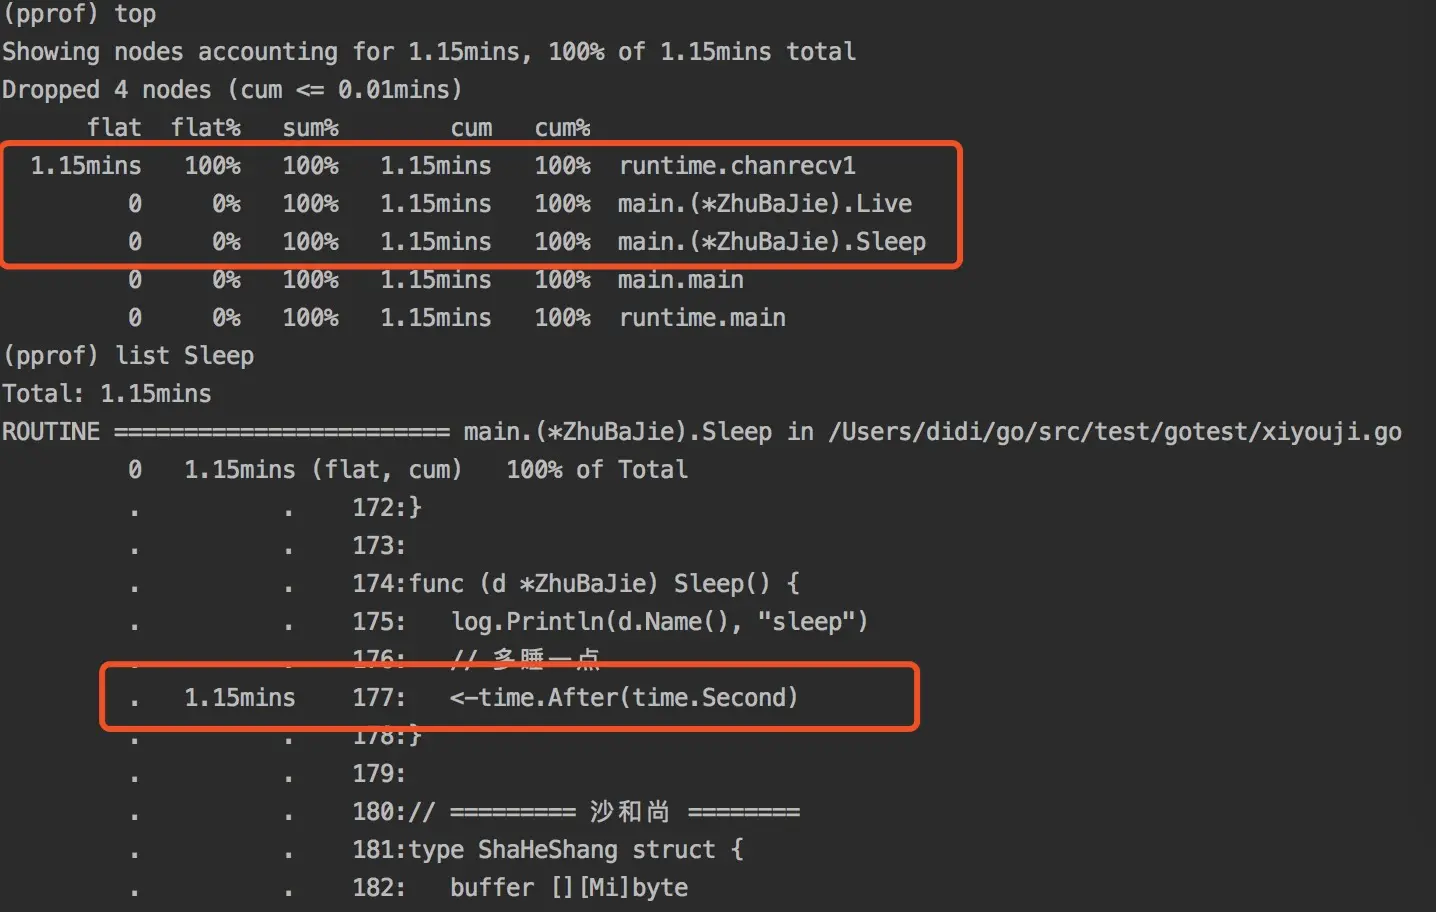This screenshot has width=1436, height=912.
Task: Click the flat column header
Action: (114, 128)
